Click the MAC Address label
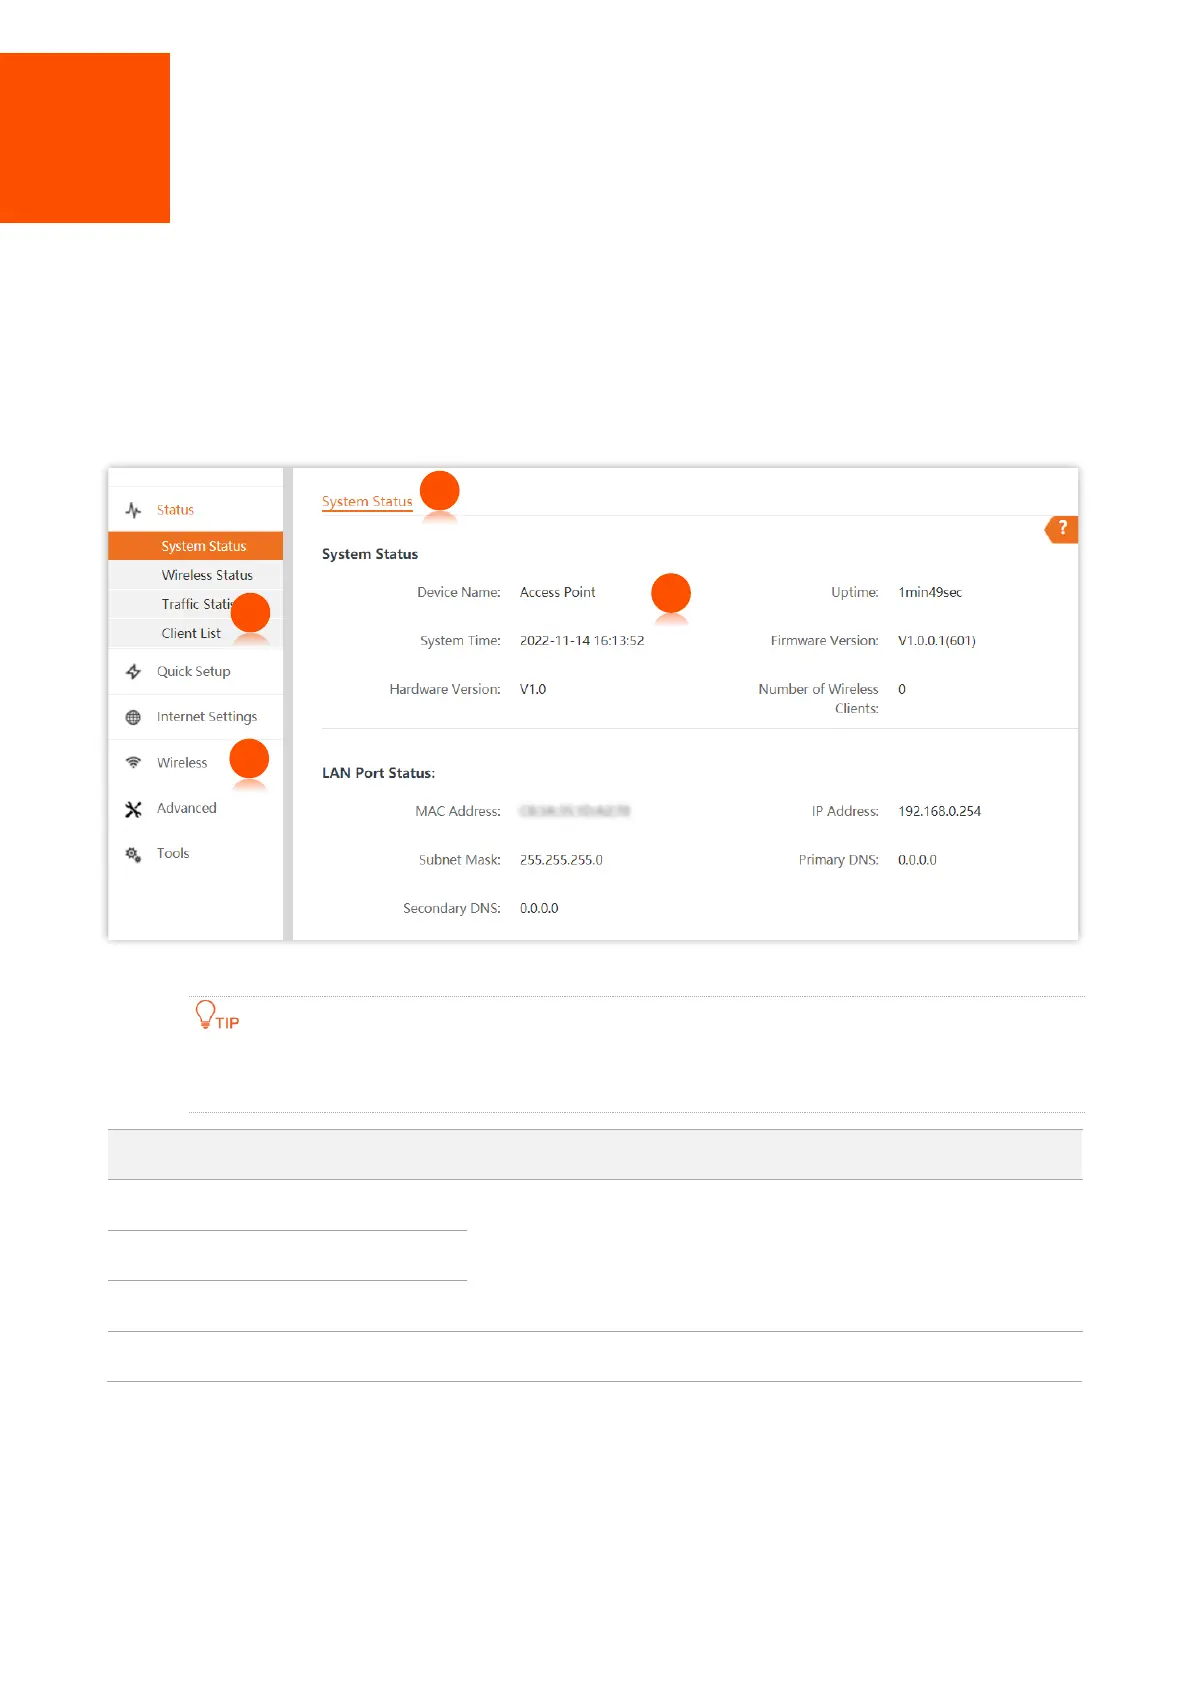The height and width of the screenshot is (1684, 1191). click(x=458, y=811)
